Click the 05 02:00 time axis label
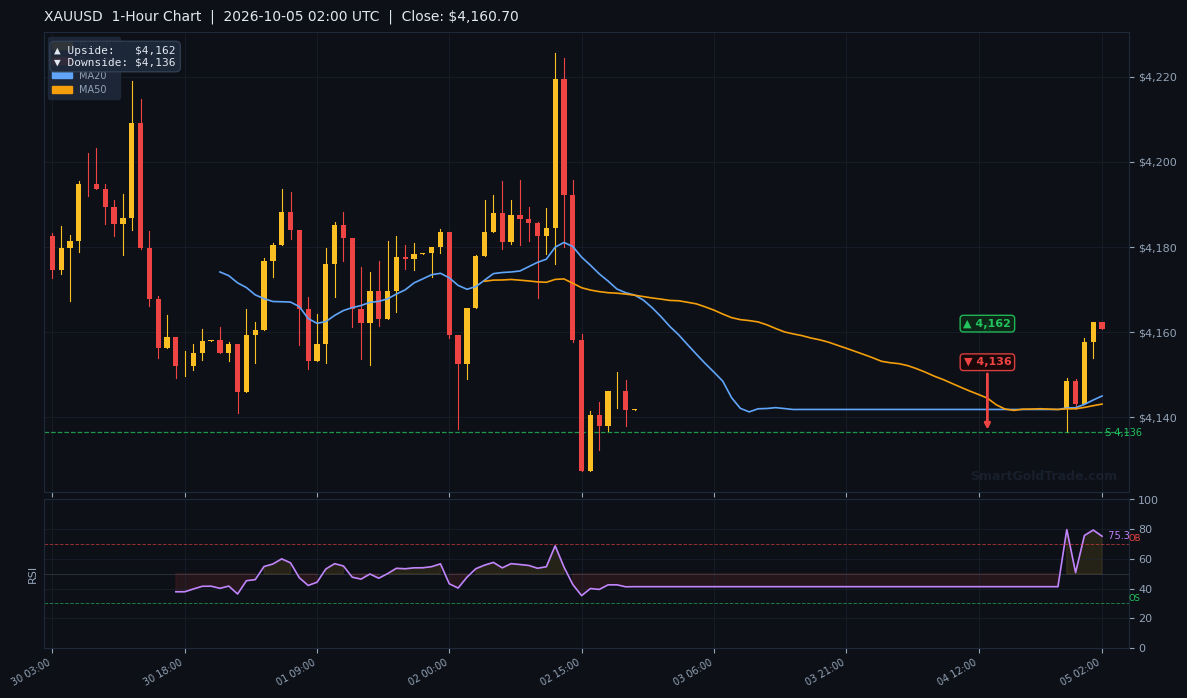Viewport: 1187px width, 698px height. coord(1081,672)
